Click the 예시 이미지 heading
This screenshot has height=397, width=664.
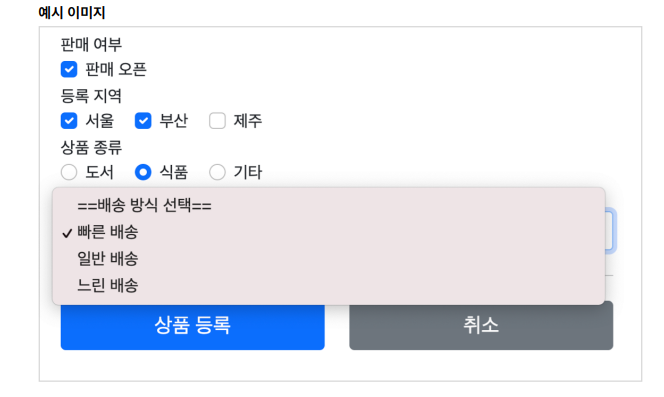72,13
